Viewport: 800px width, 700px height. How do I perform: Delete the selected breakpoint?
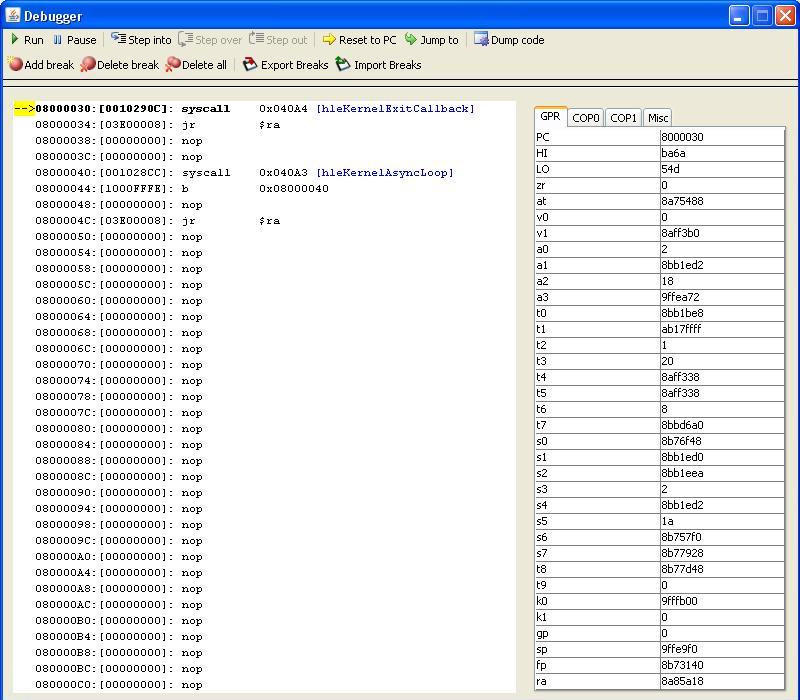point(119,65)
